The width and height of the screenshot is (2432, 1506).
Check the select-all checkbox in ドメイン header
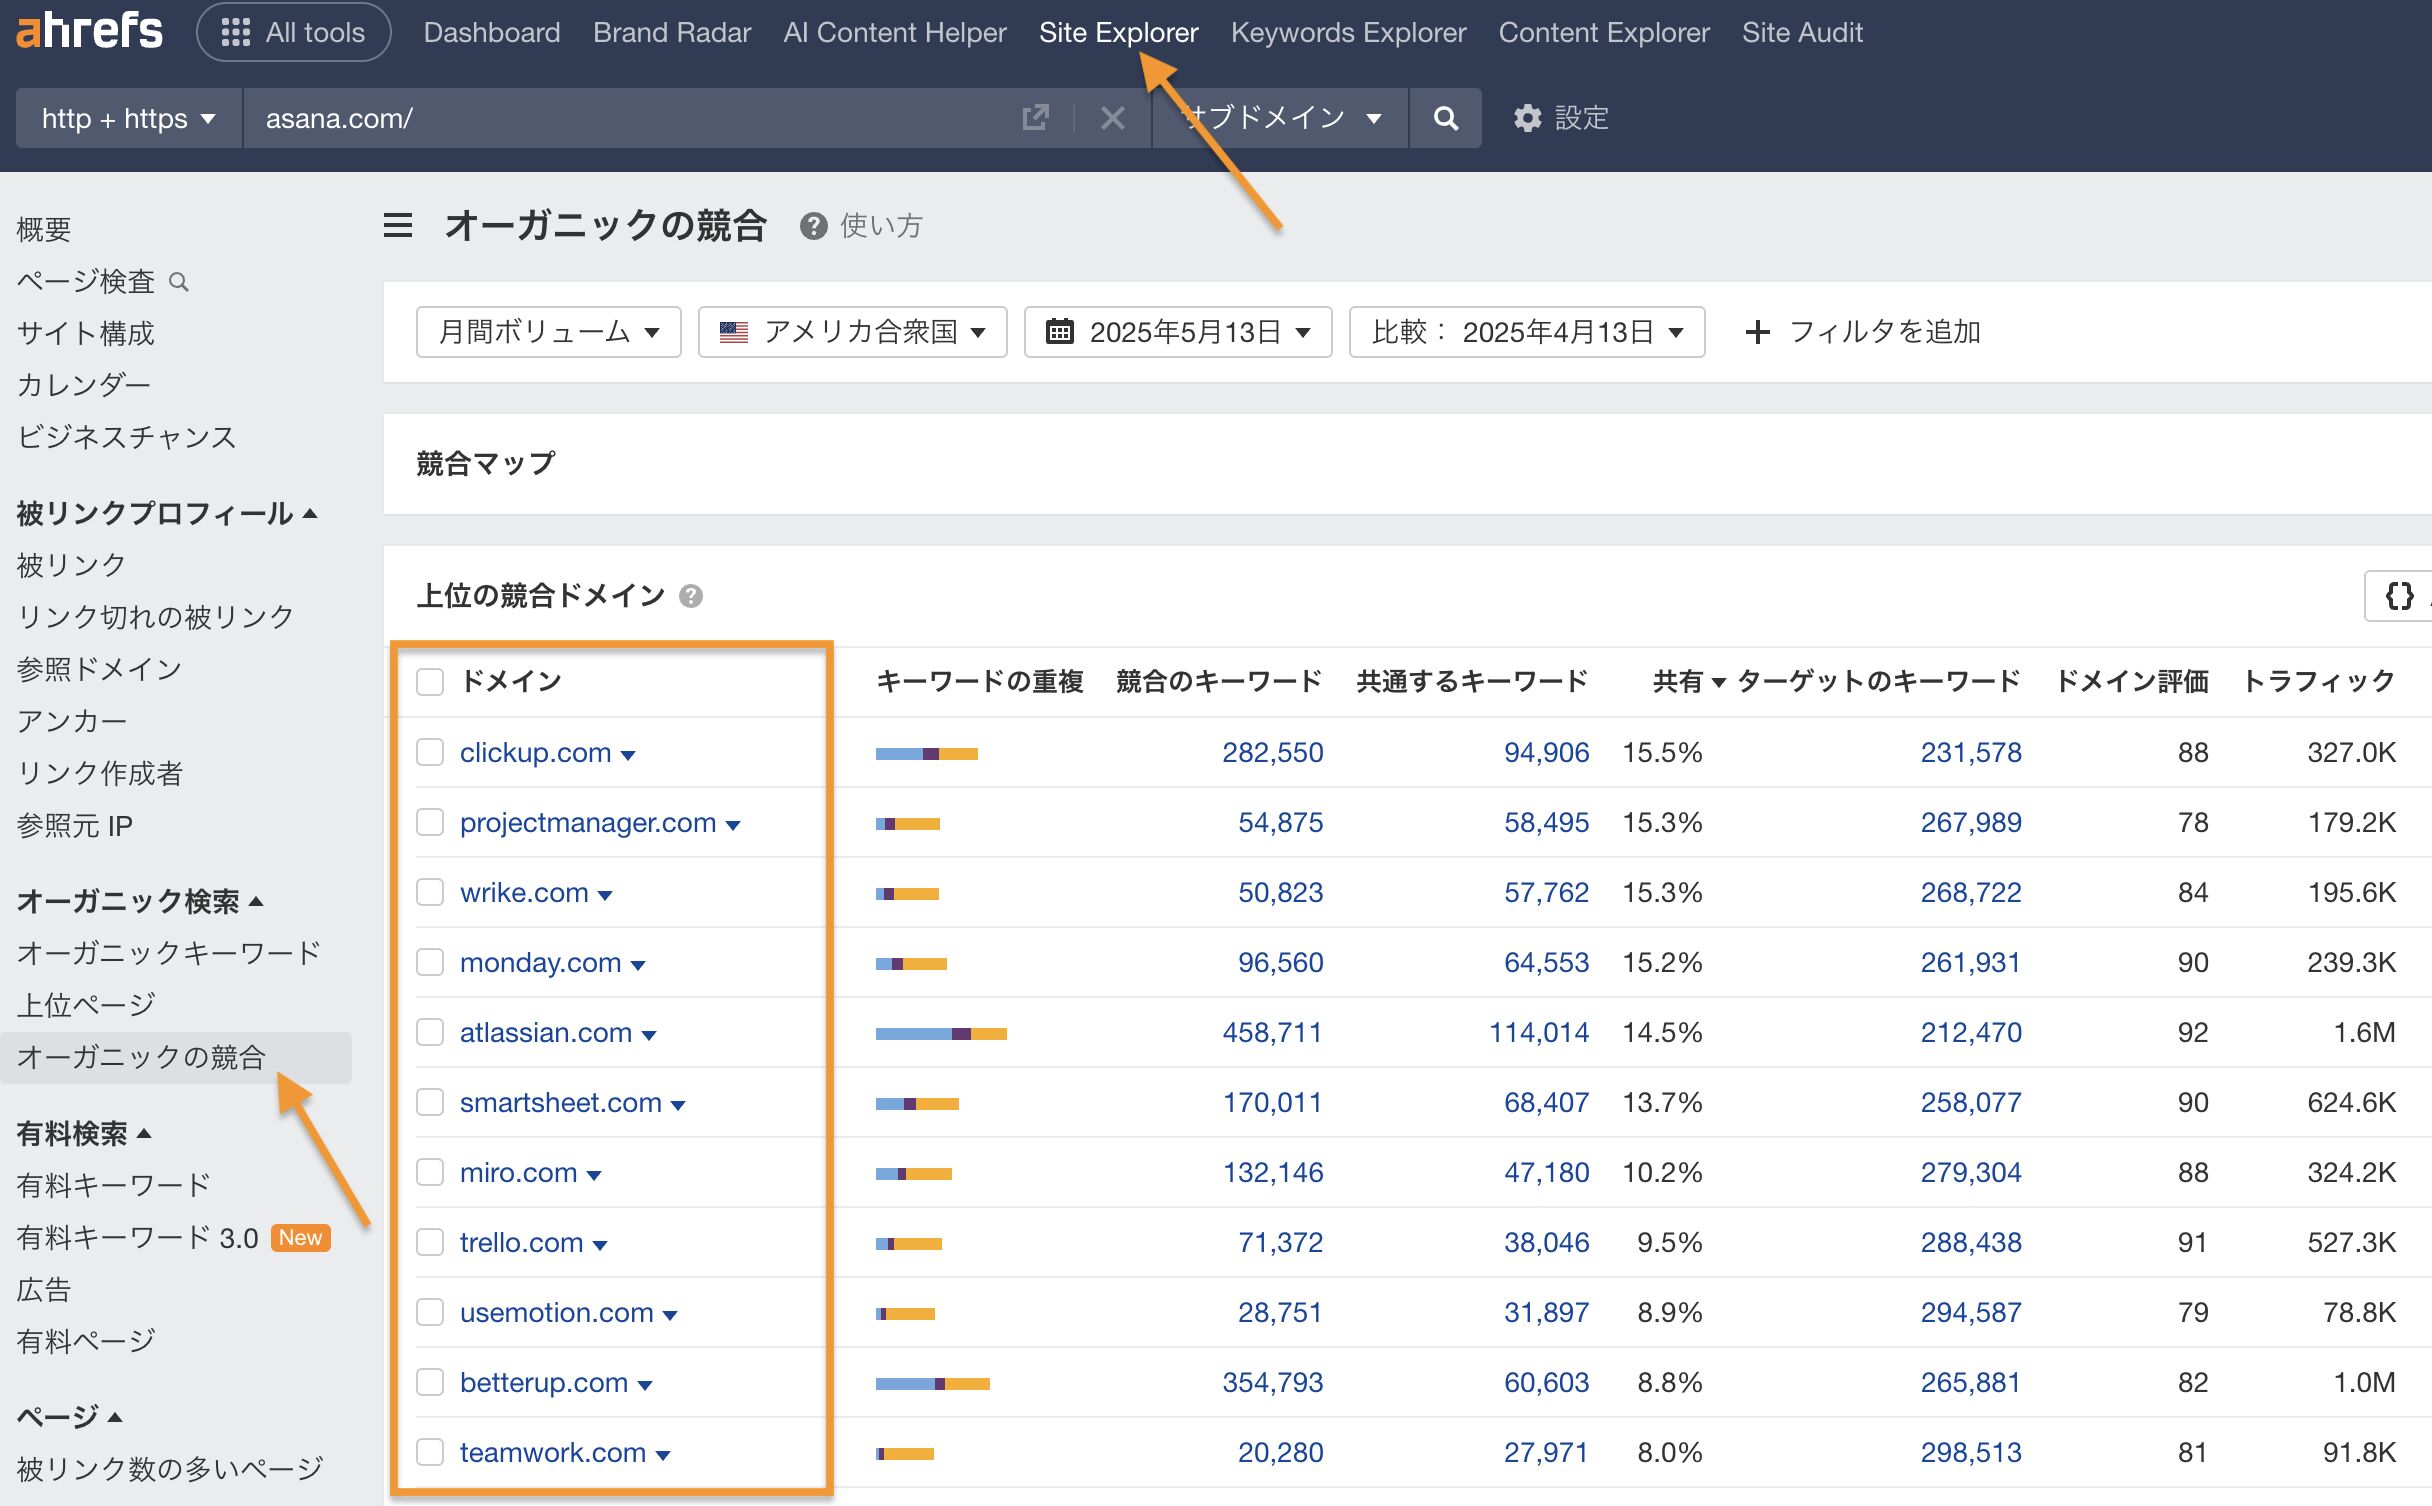tap(430, 681)
